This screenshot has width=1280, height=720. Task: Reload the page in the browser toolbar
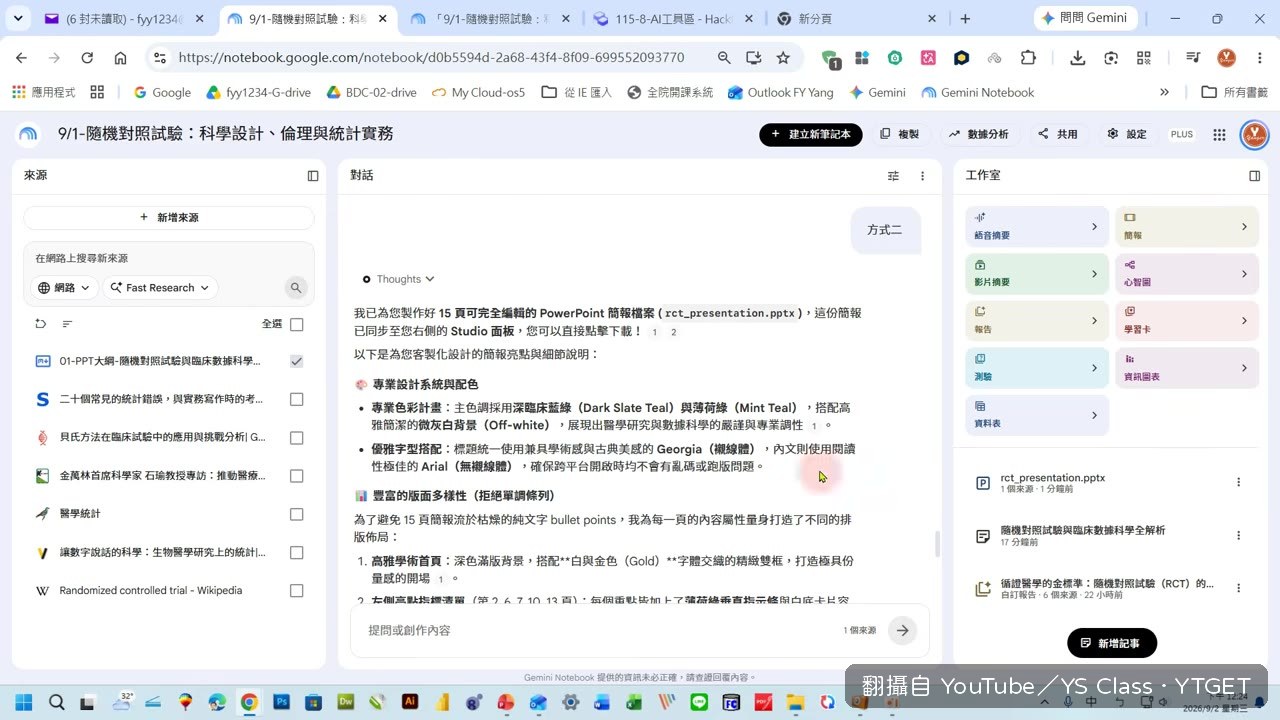87,58
